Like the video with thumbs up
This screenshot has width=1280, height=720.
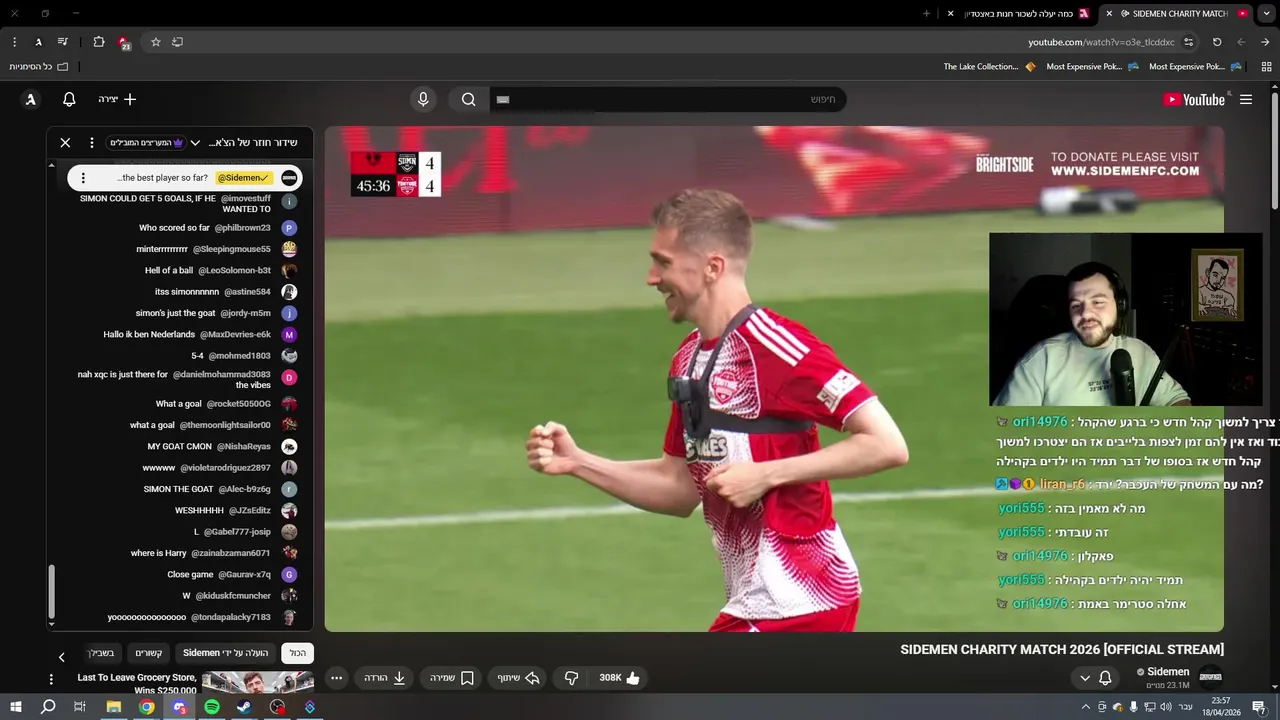(620, 677)
